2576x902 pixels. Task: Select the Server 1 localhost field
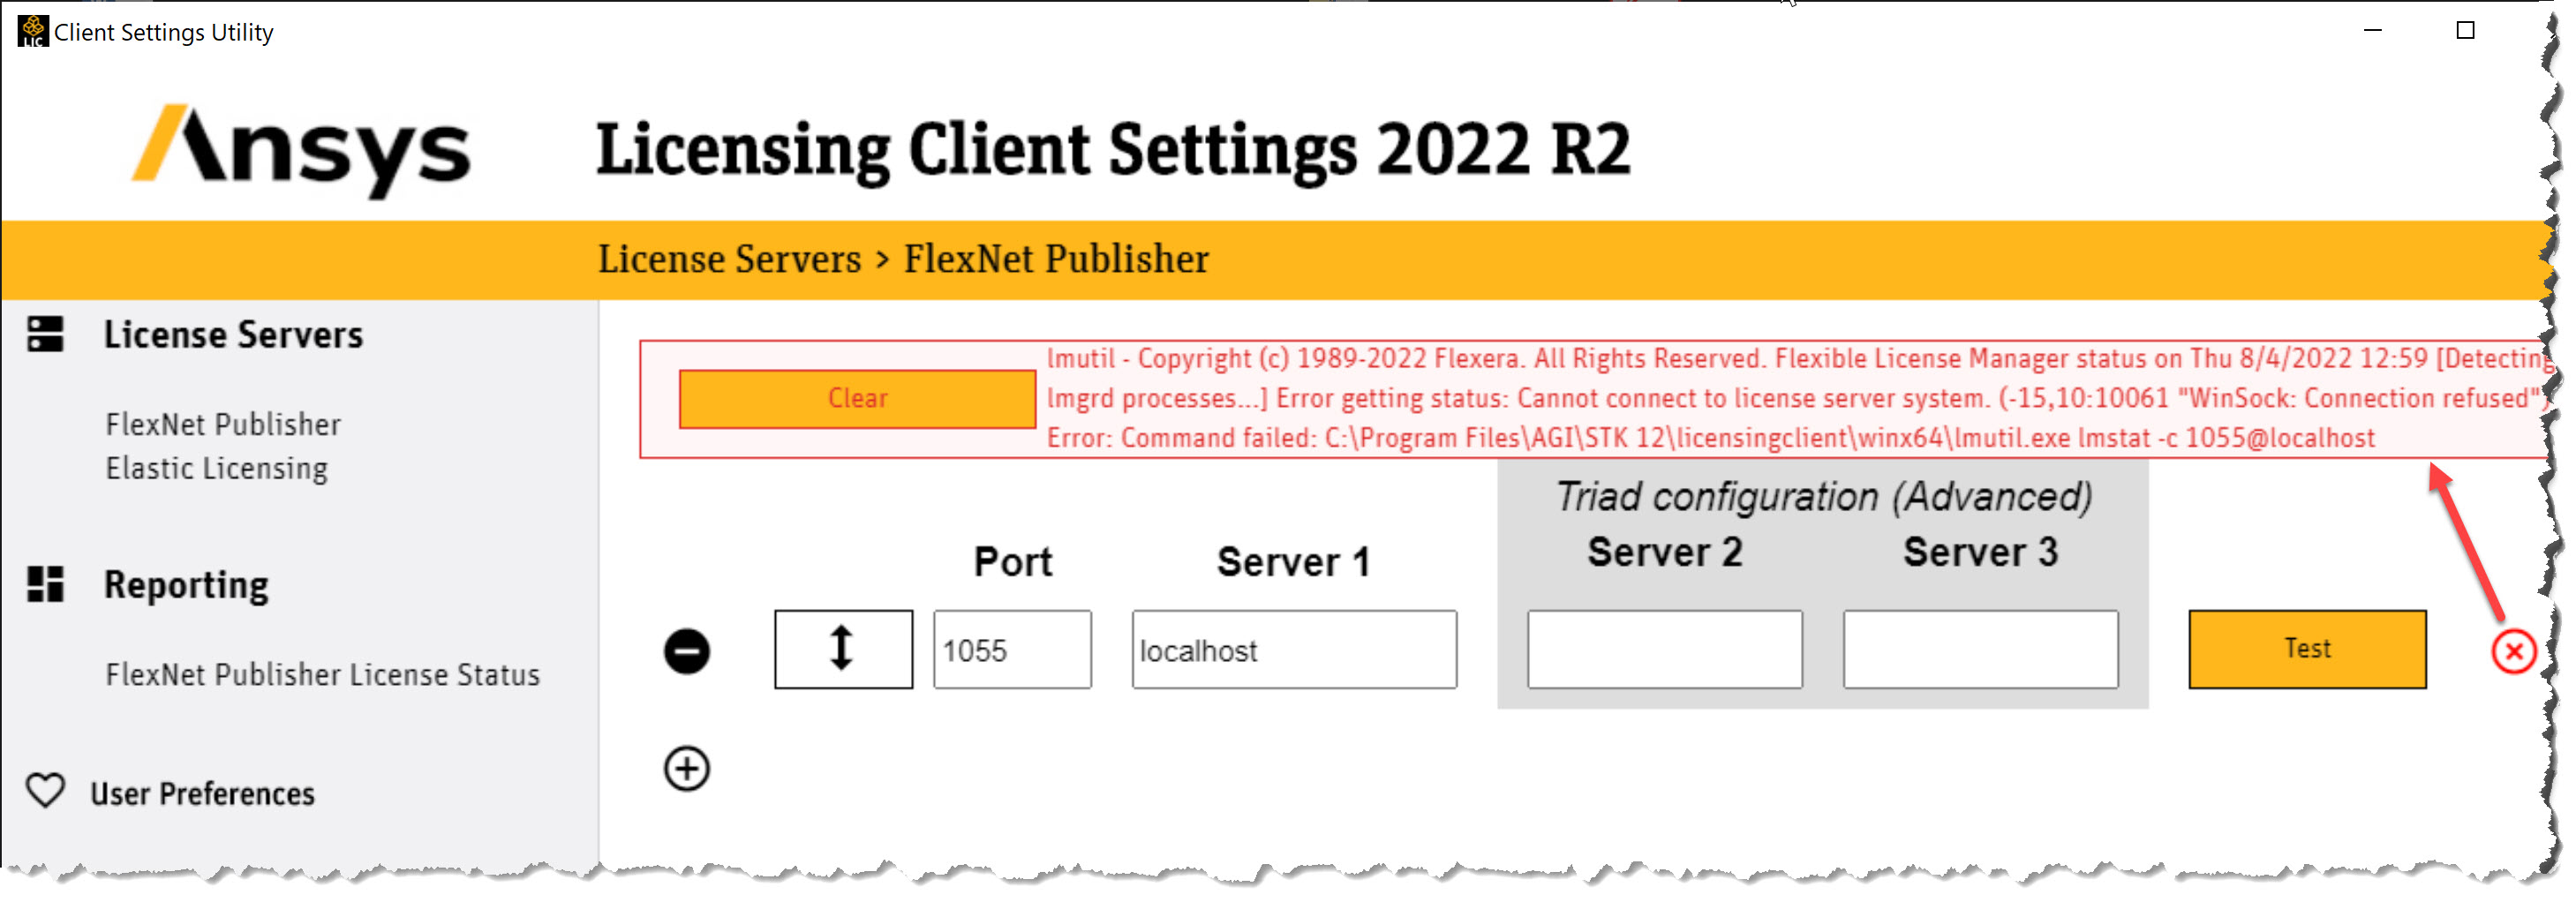(1292, 650)
